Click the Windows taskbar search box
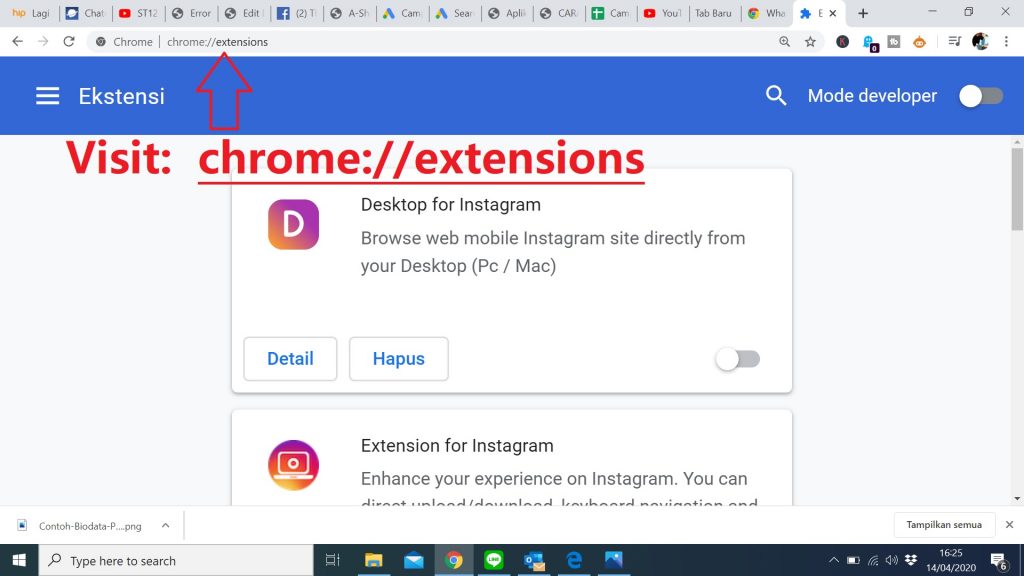1024x576 pixels. coord(175,561)
